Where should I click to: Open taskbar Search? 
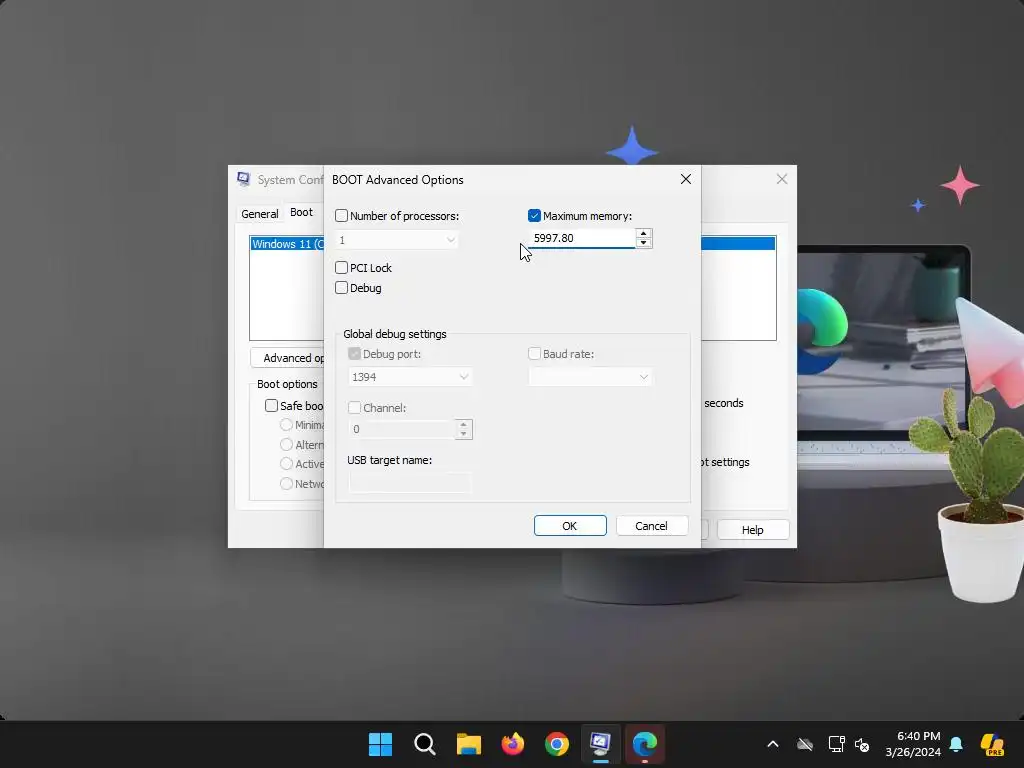pos(424,744)
